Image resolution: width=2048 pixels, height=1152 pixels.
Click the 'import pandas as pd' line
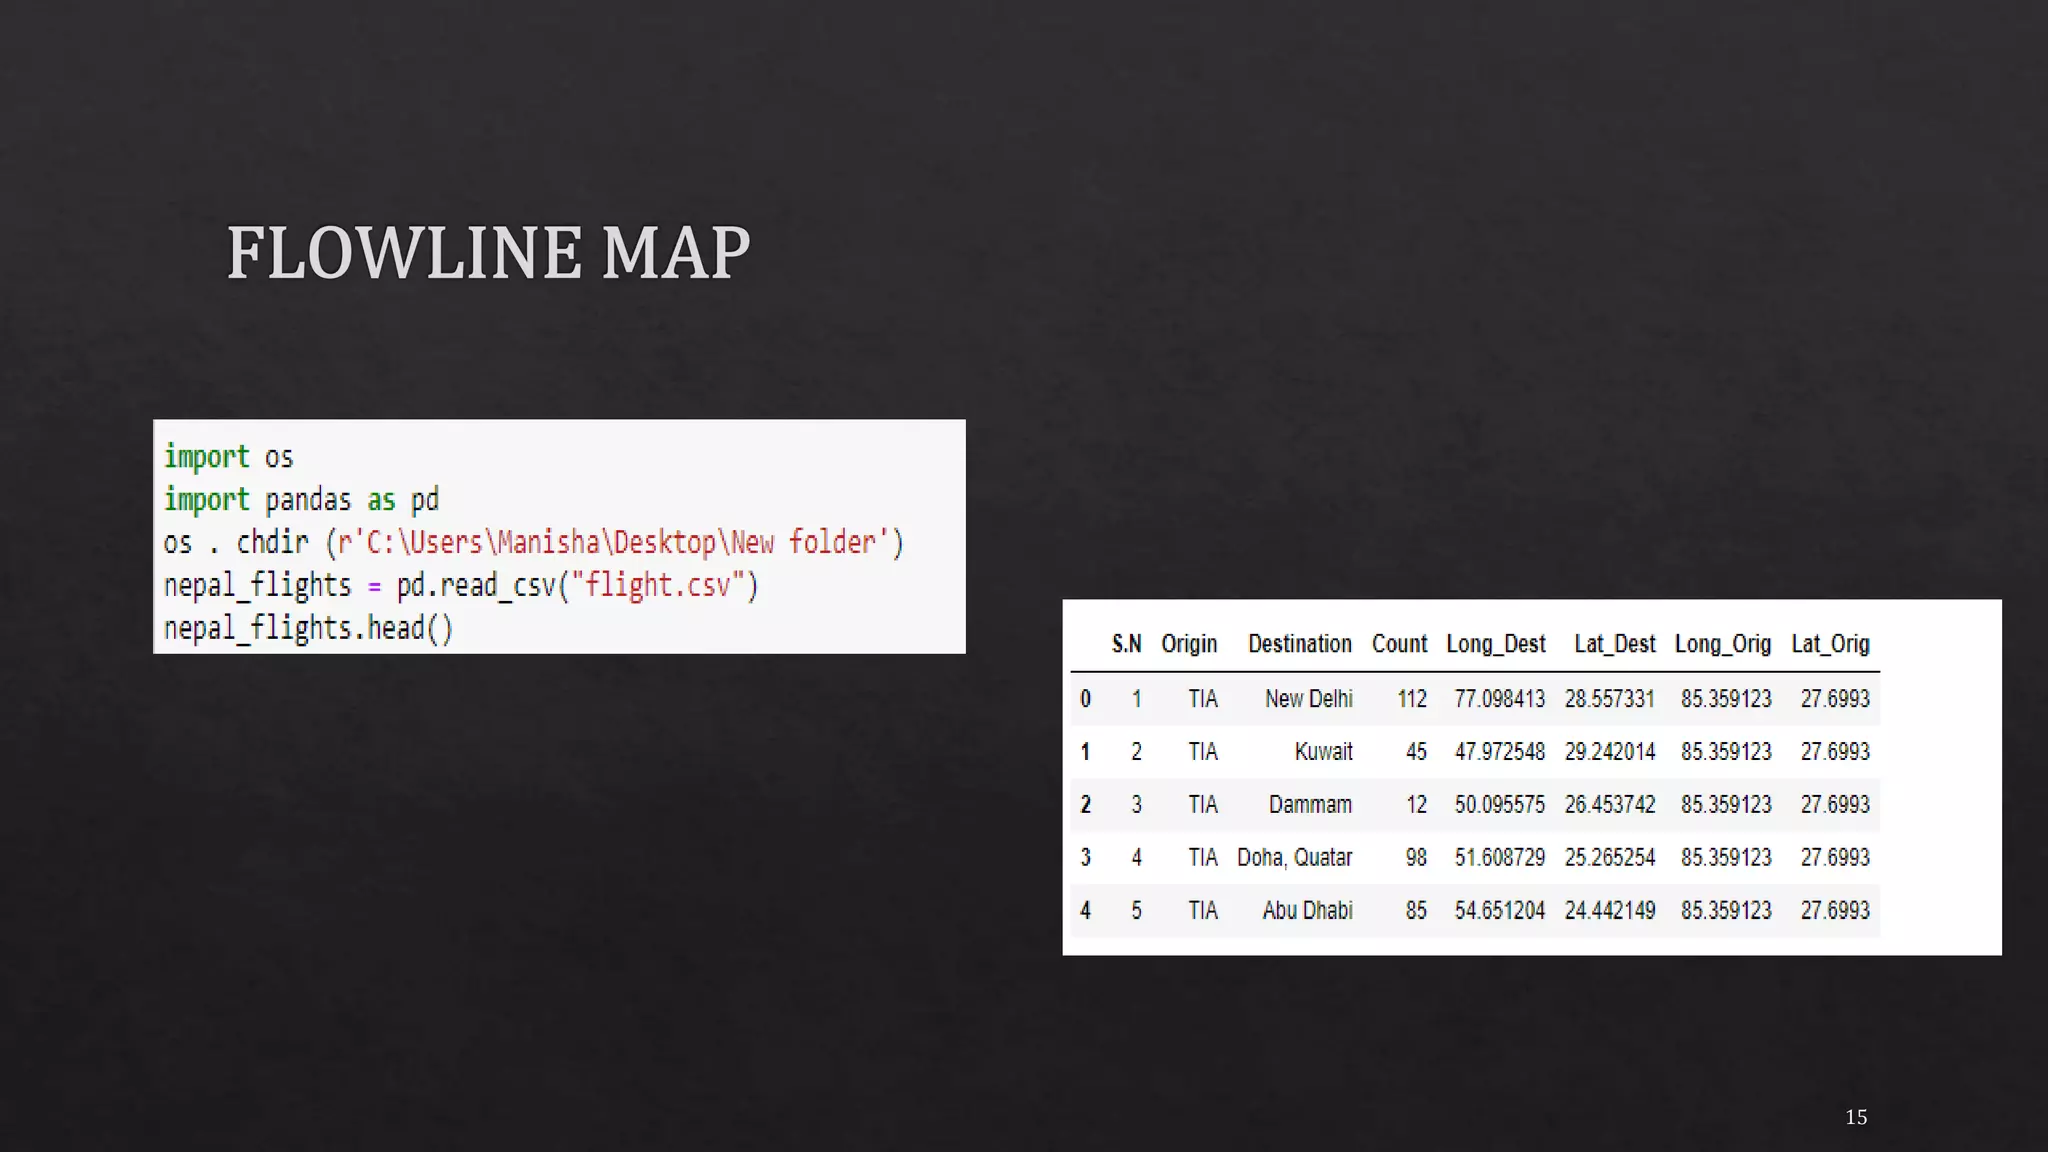point(301,500)
